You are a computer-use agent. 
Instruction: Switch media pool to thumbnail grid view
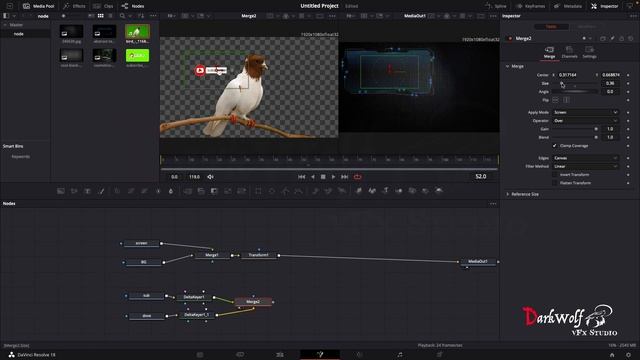point(100,16)
